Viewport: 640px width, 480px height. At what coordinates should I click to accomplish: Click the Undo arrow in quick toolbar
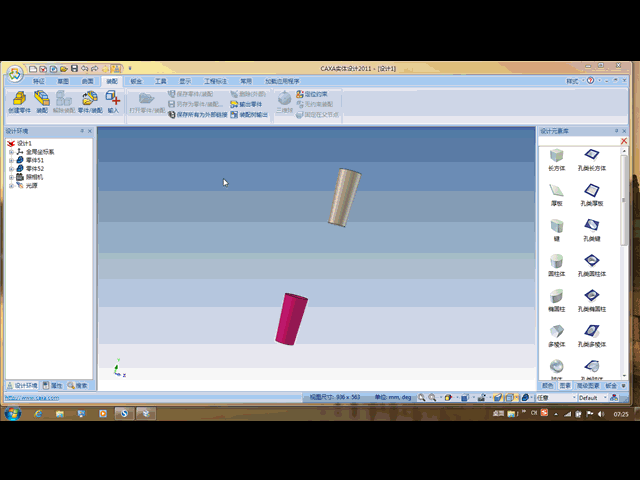84,69
